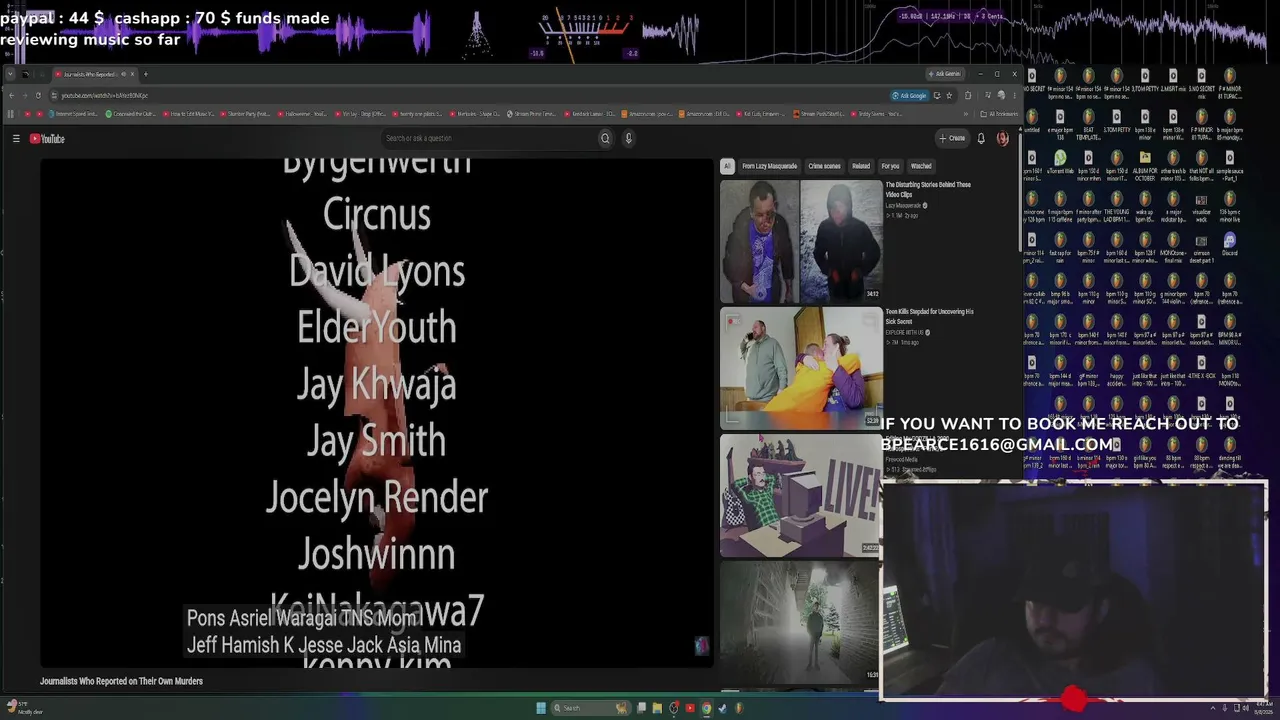Image resolution: width=1280 pixels, height=720 pixels.
Task: Open the Chrome extensions puzzle icon
Action: 968,96
